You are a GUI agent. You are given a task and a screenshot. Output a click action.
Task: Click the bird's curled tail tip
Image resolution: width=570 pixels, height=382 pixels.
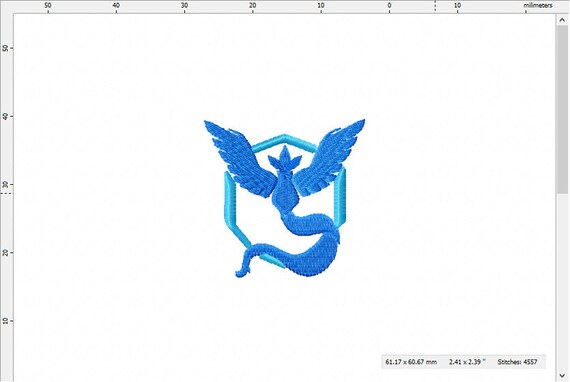242,272
